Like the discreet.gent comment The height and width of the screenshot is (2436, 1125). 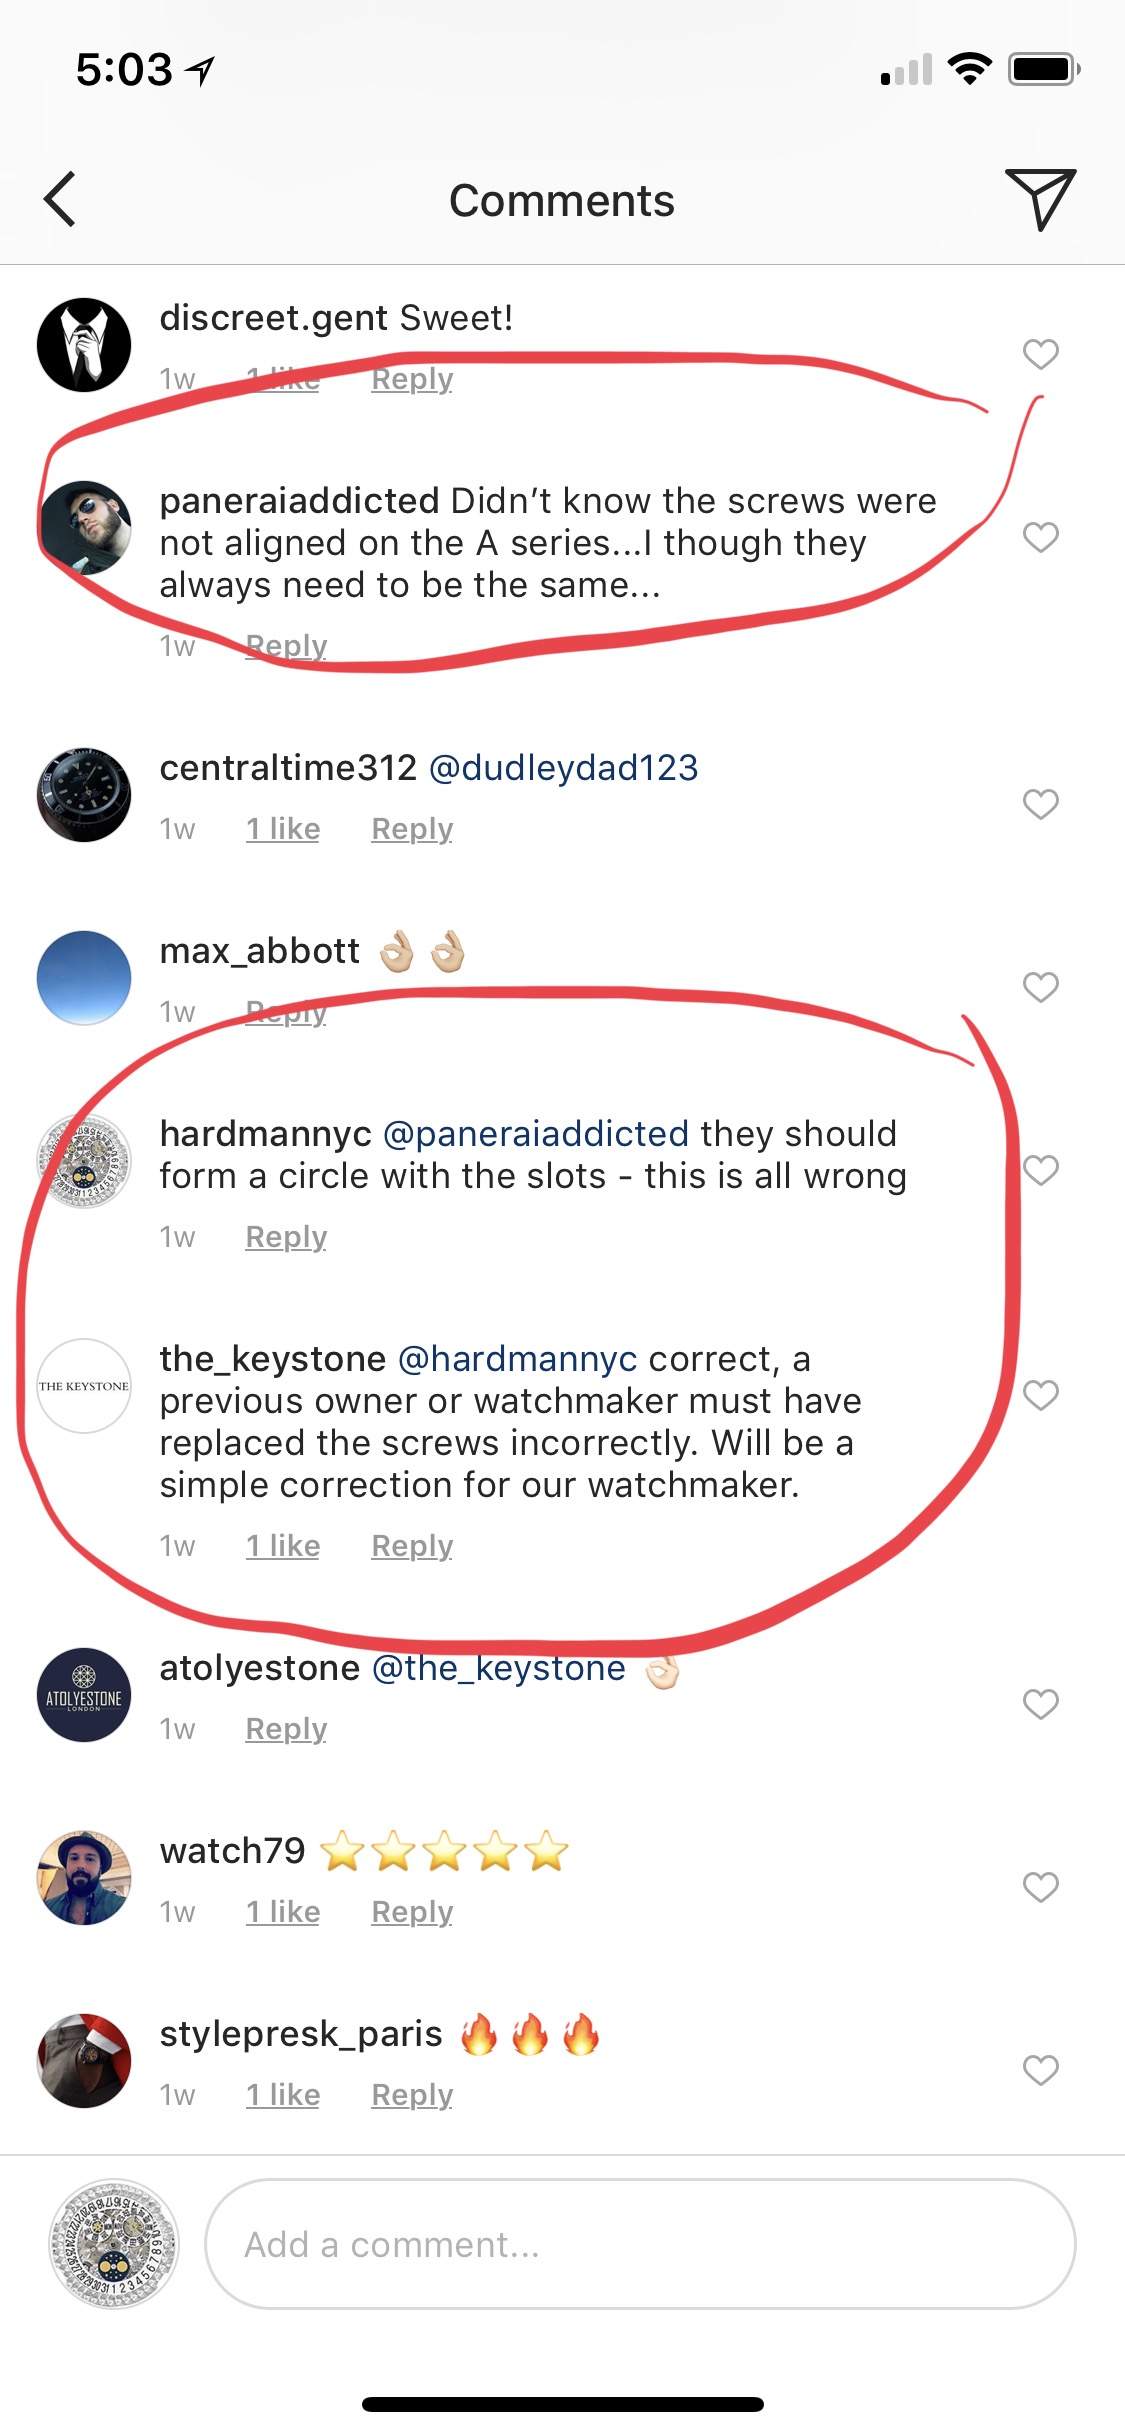[1040, 353]
